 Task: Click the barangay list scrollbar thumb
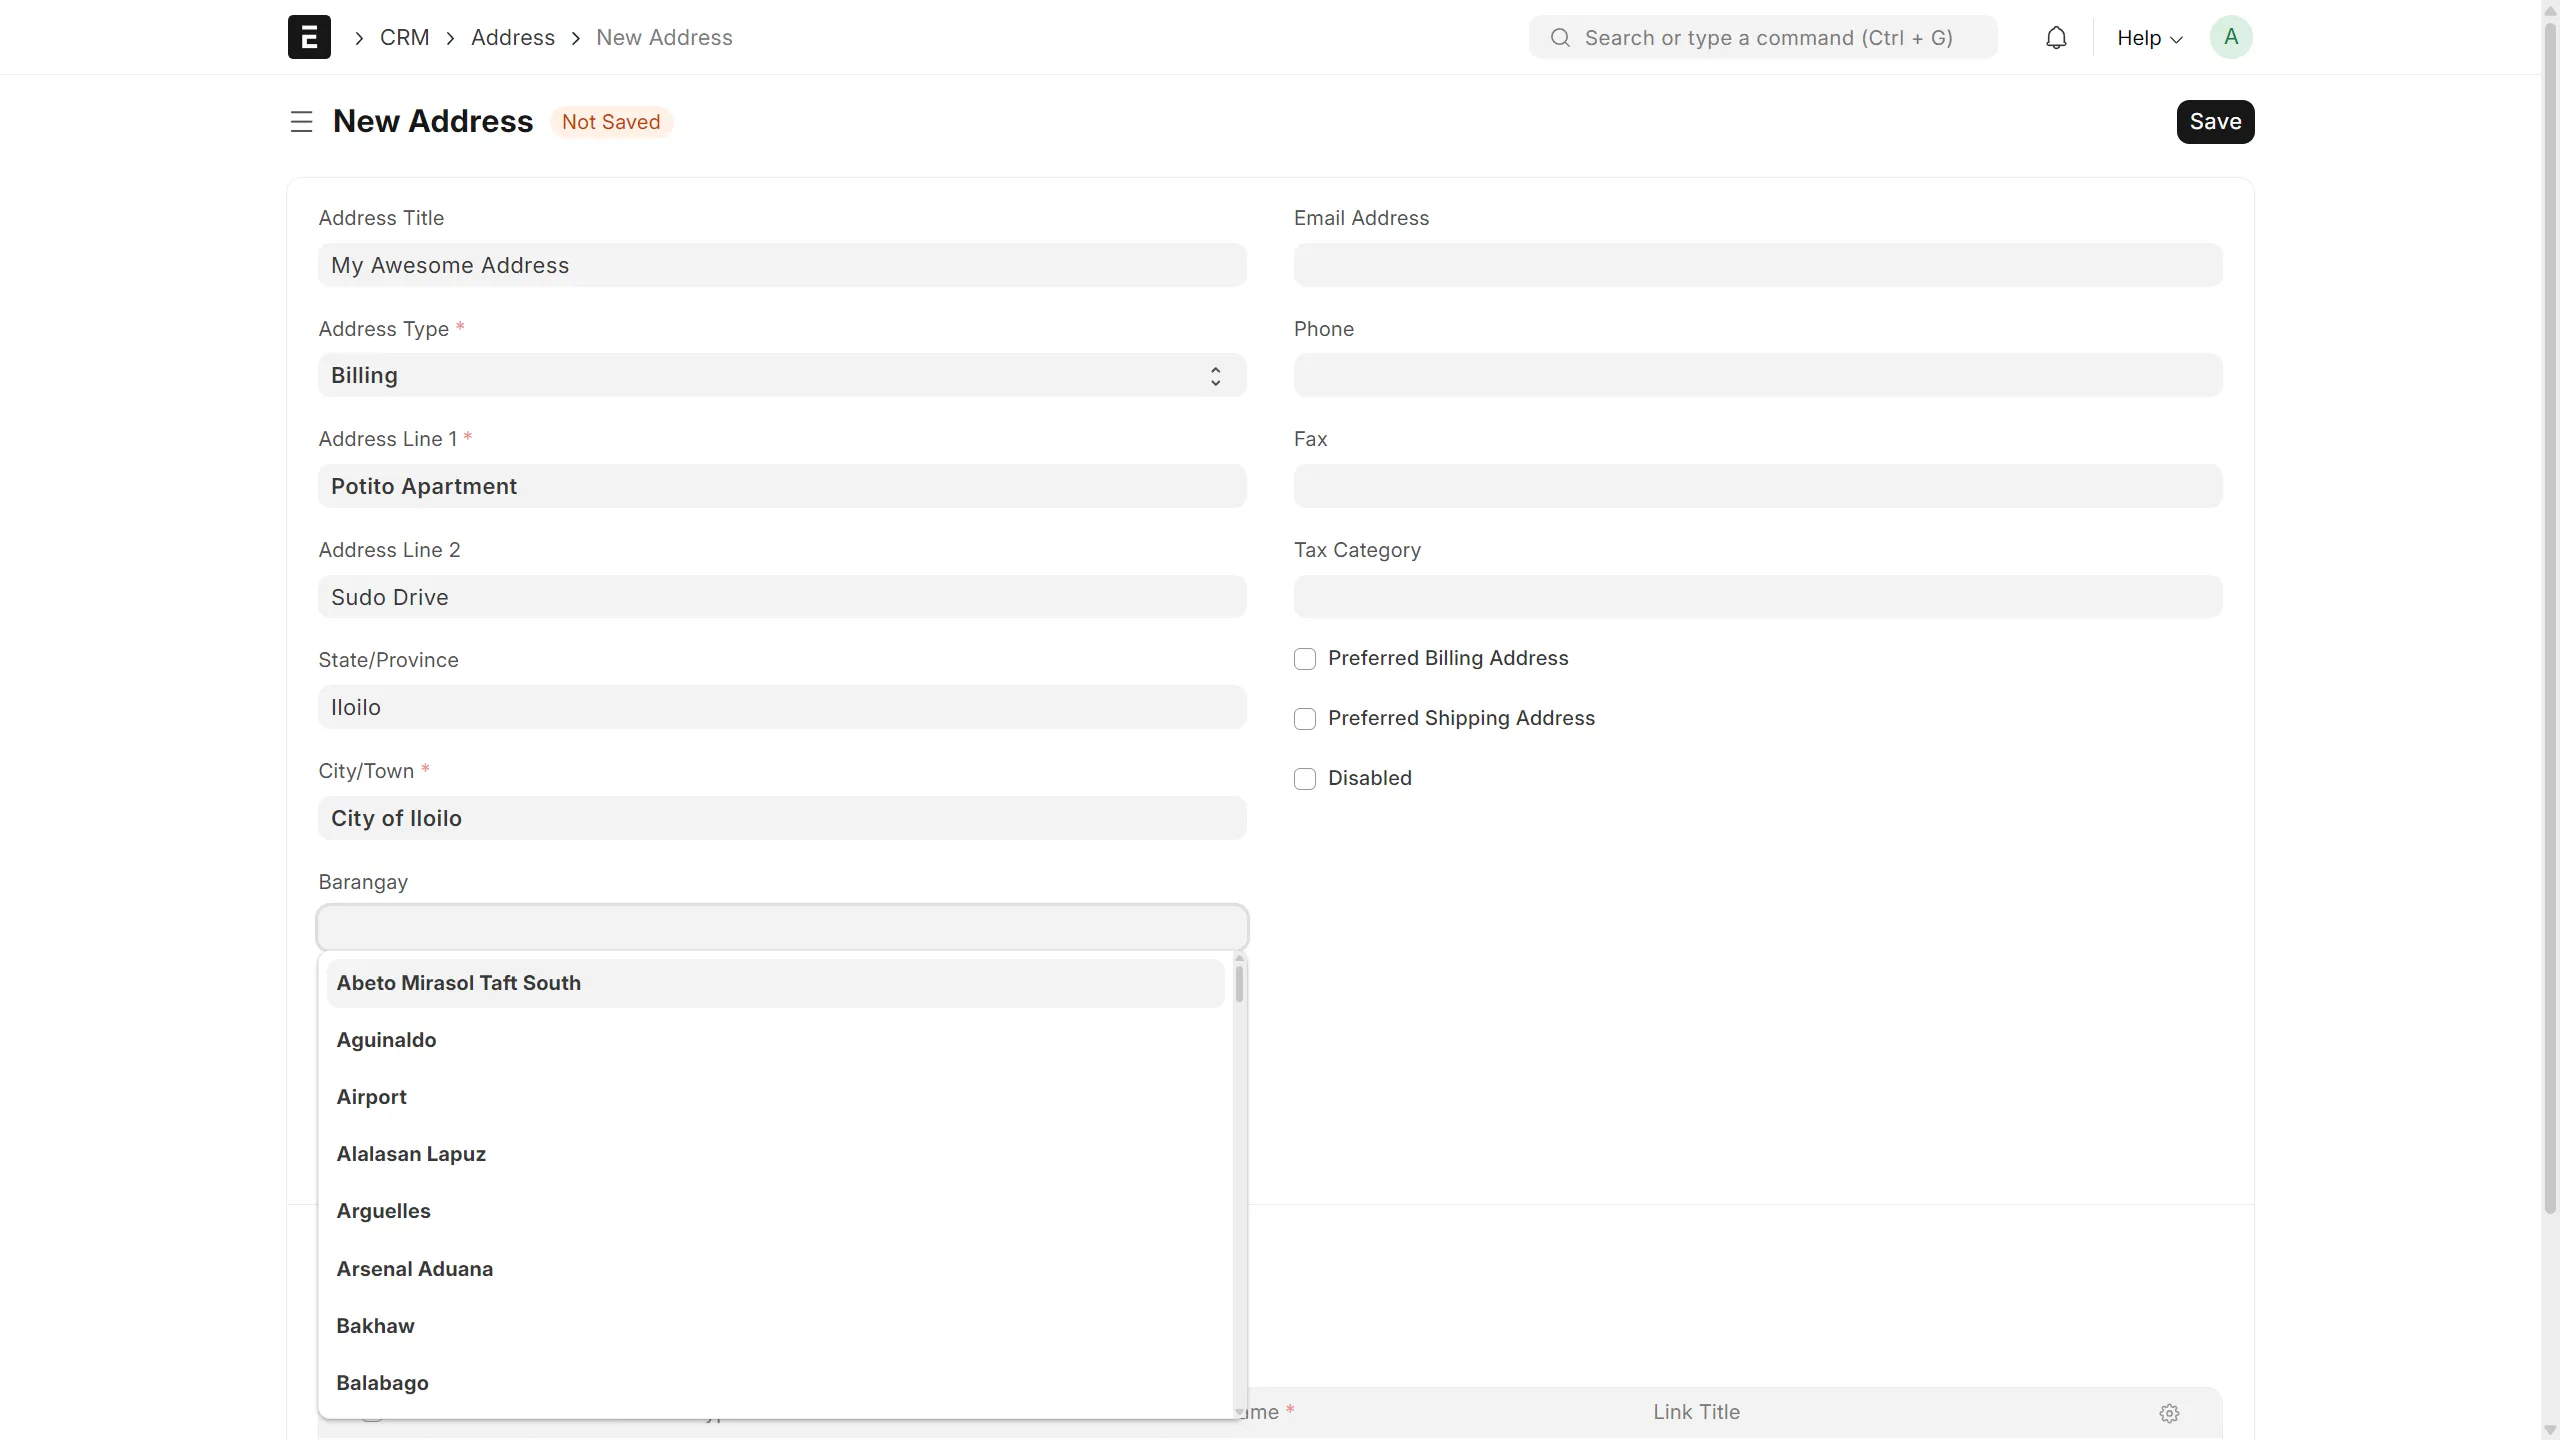click(x=1239, y=984)
